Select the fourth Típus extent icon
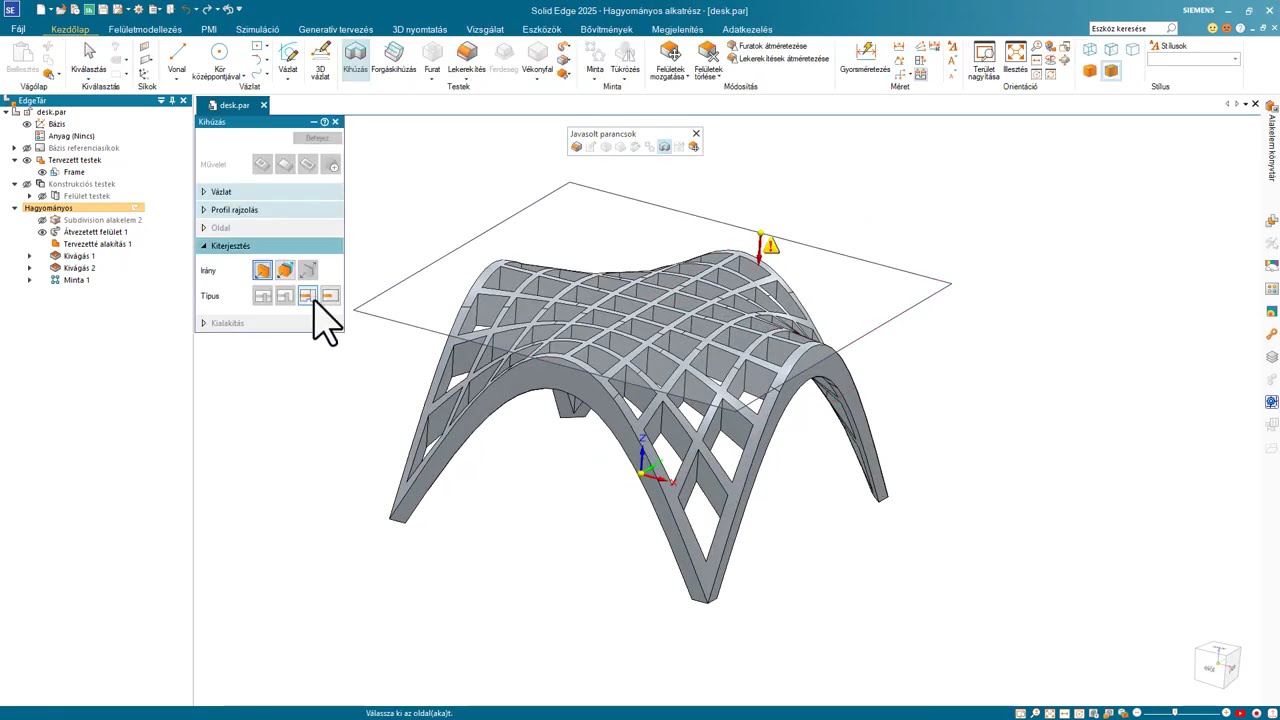 (330, 296)
